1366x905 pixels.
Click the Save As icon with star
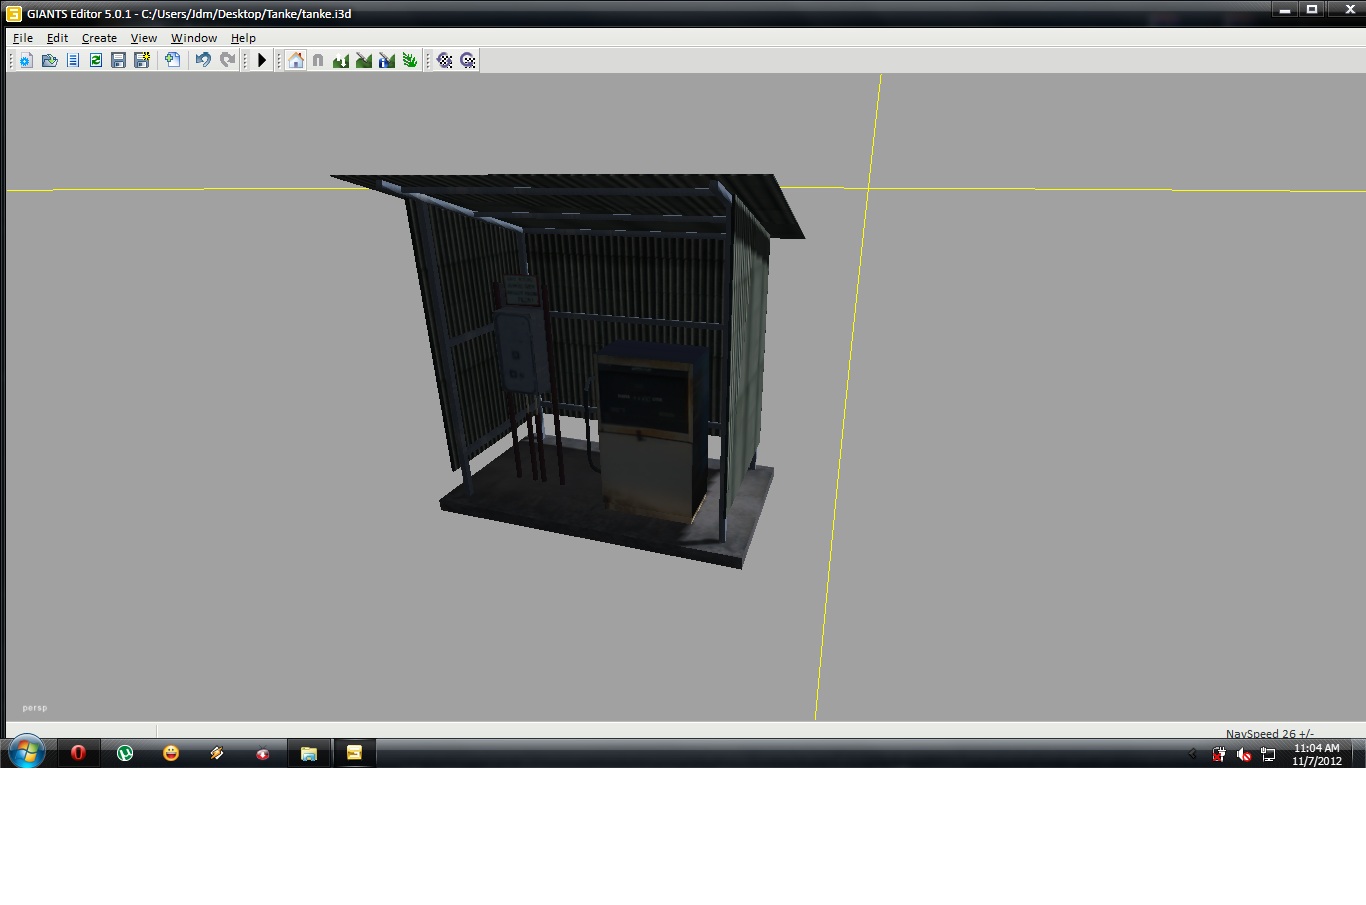pyautogui.click(x=142, y=60)
